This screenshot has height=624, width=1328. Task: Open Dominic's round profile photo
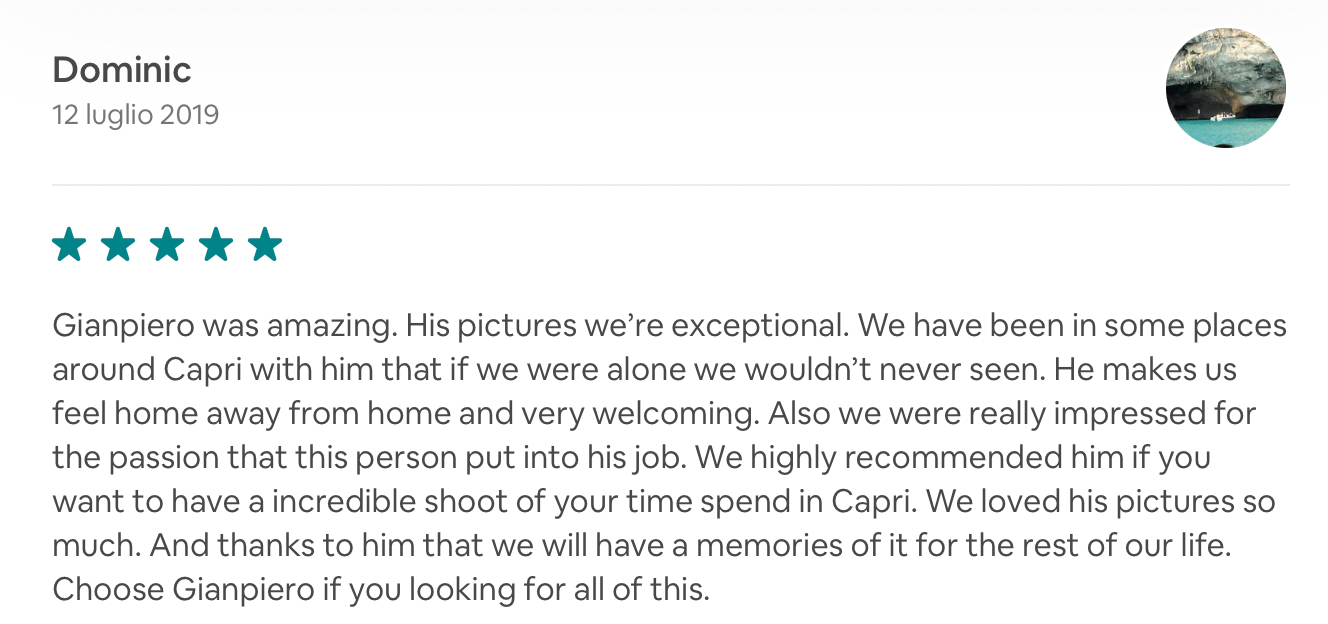coord(1225,88)
